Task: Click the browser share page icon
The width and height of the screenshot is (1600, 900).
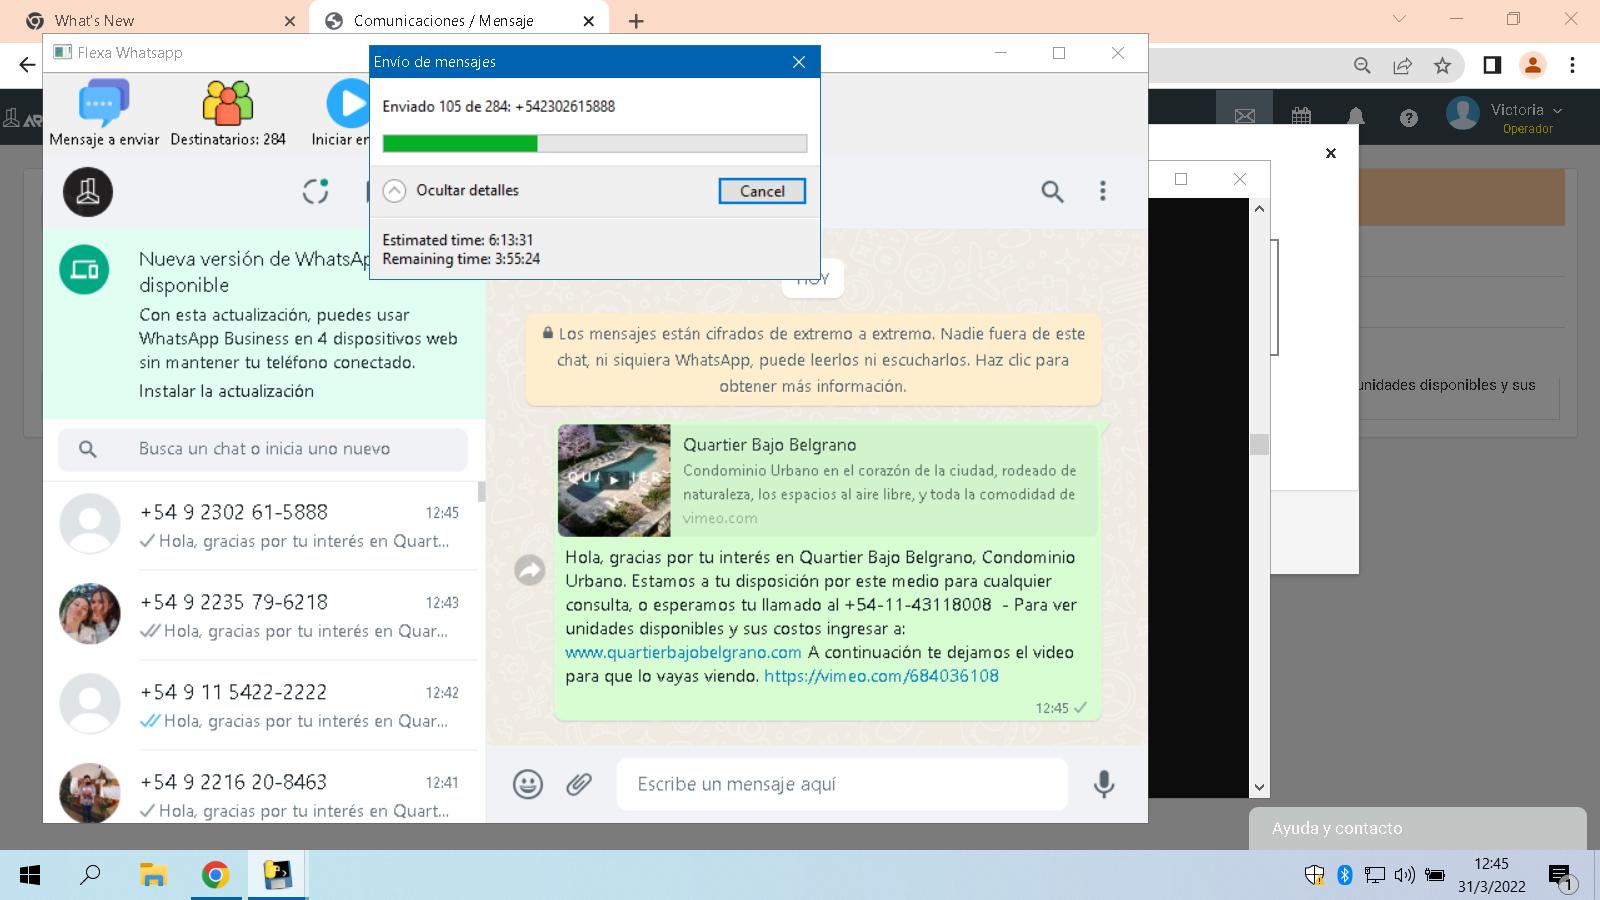Action: click(1402, 65)
